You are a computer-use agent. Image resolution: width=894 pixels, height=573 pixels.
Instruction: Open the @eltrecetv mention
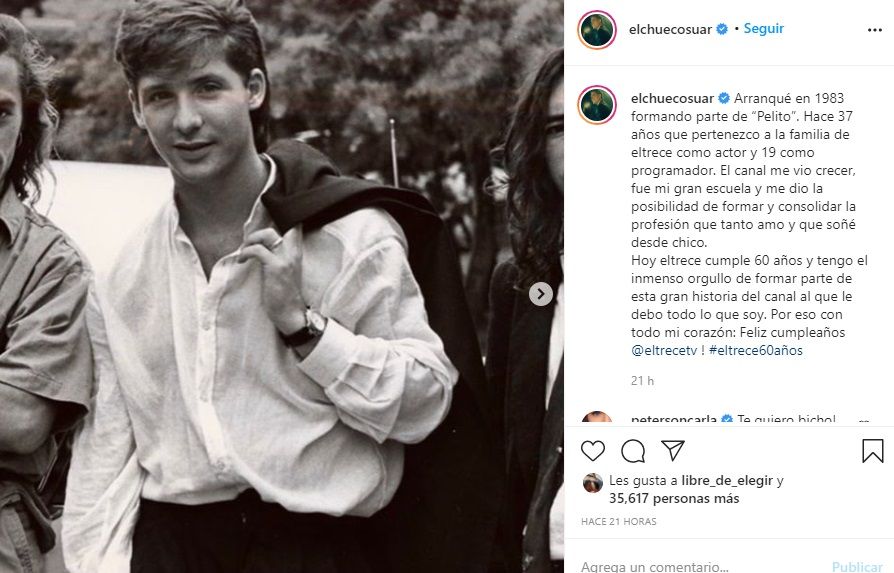coord(666,351)
